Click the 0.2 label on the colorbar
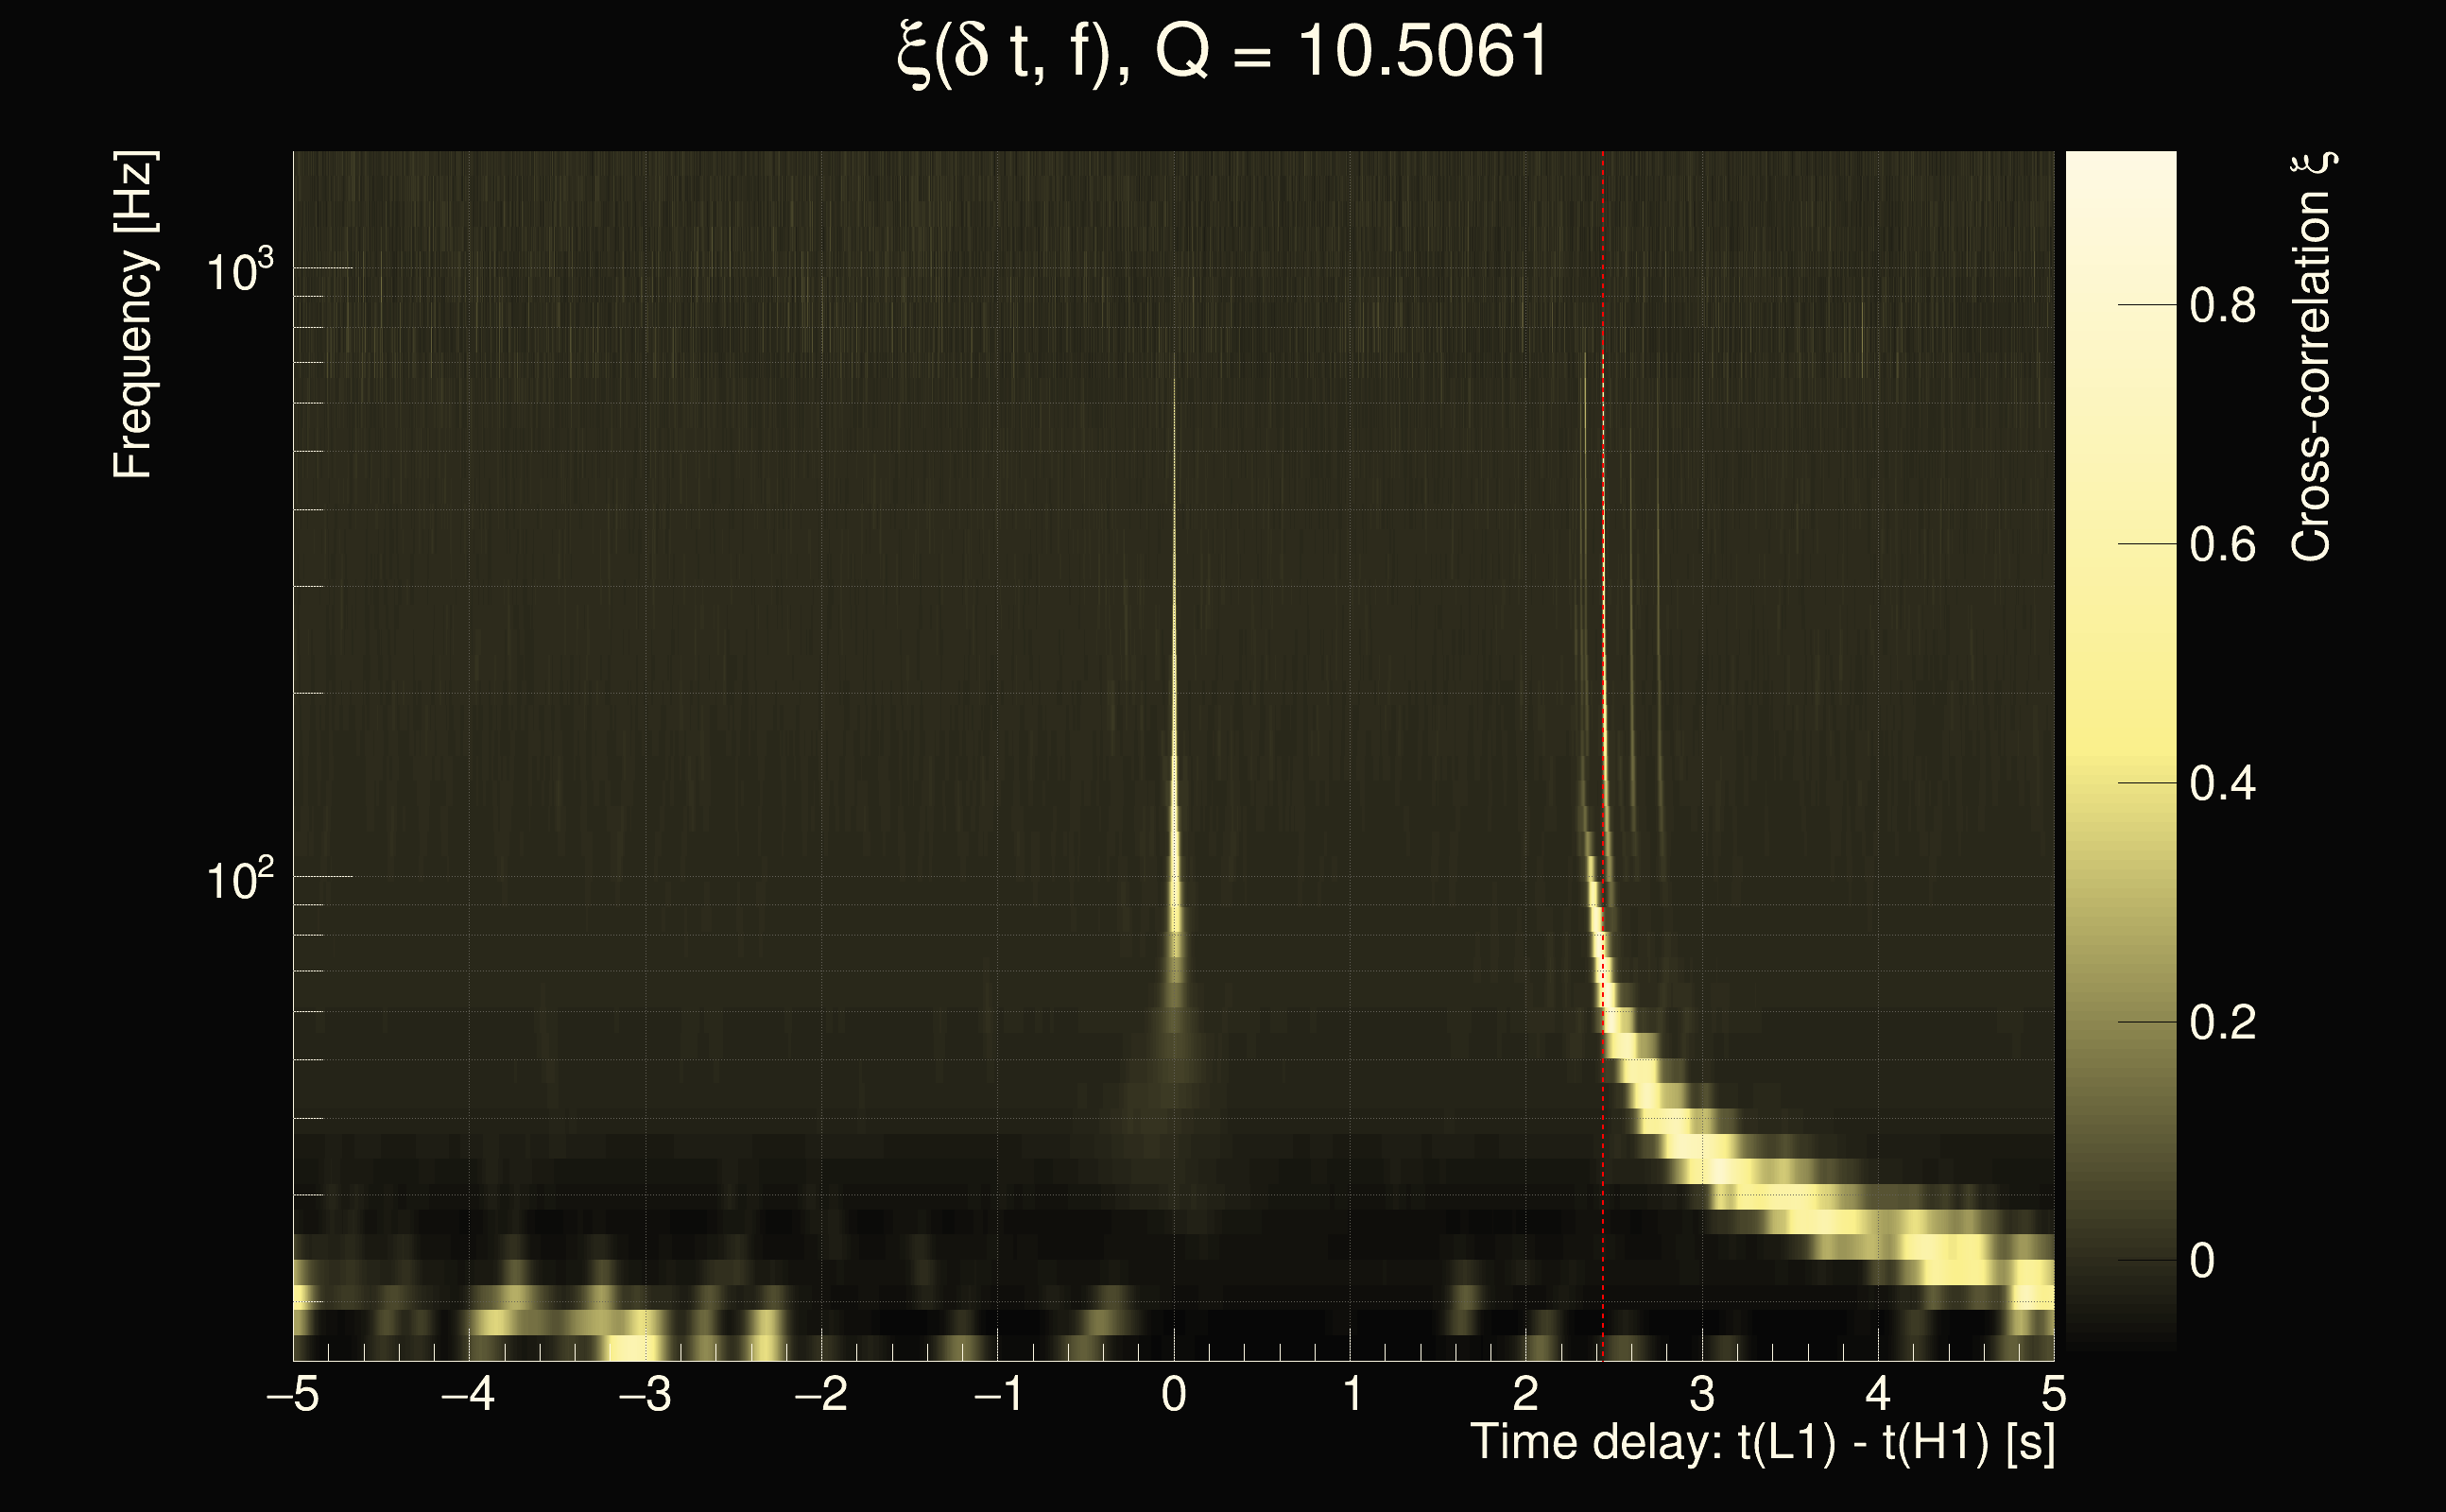Screen dimensions: 2446x1512 coord(2222,1023)
